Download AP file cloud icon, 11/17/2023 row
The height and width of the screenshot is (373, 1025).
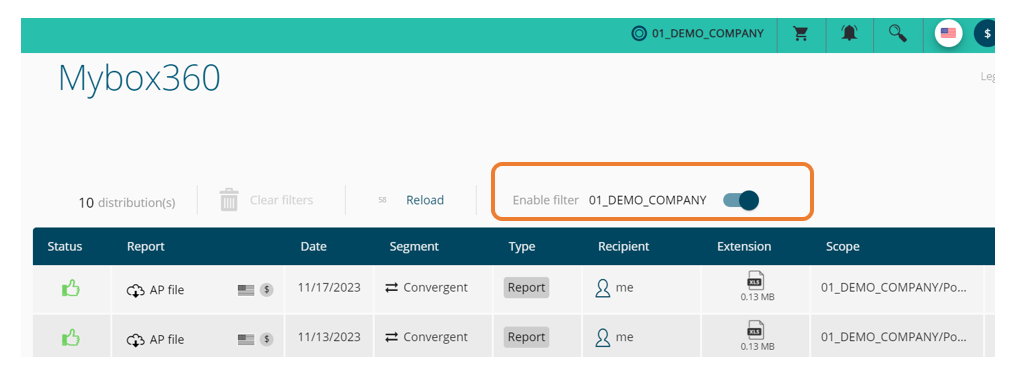click(135, 290)
